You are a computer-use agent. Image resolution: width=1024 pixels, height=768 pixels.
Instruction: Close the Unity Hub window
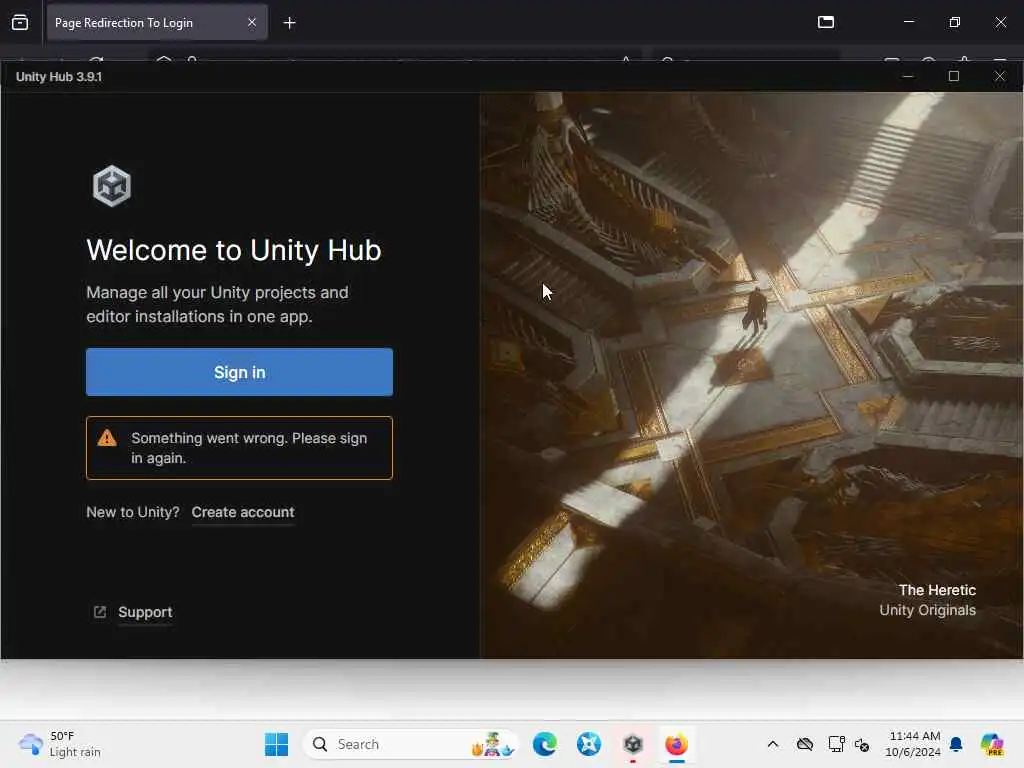coord(999,76)
